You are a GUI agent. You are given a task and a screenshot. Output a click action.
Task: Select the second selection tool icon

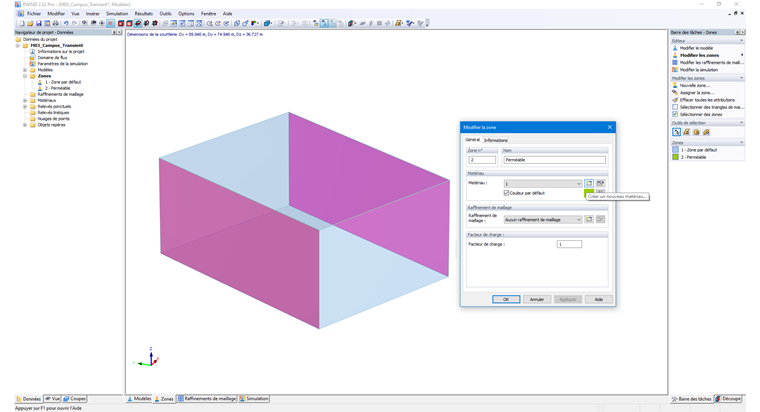[x=687, y=132]
